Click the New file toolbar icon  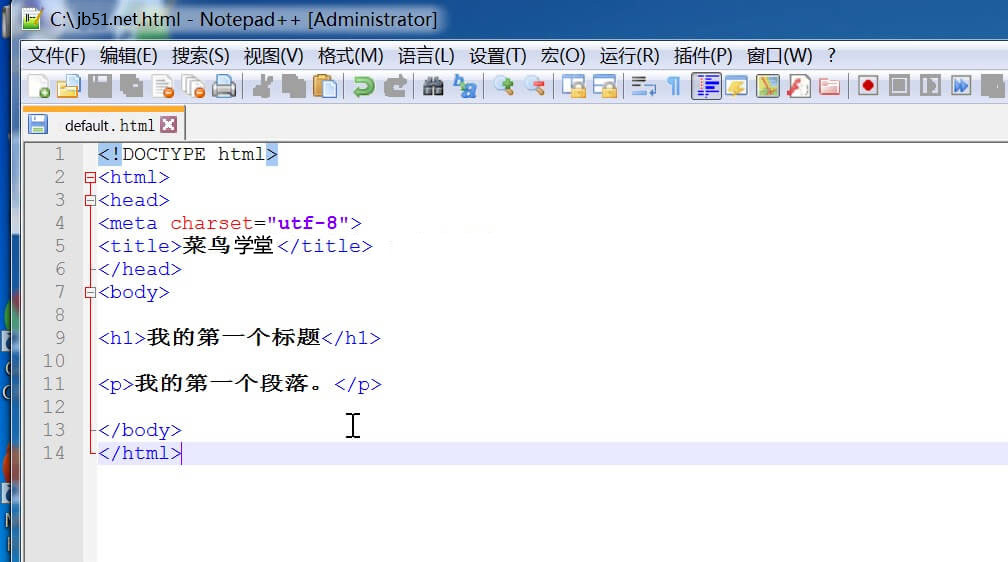click(x=38, y=87)
